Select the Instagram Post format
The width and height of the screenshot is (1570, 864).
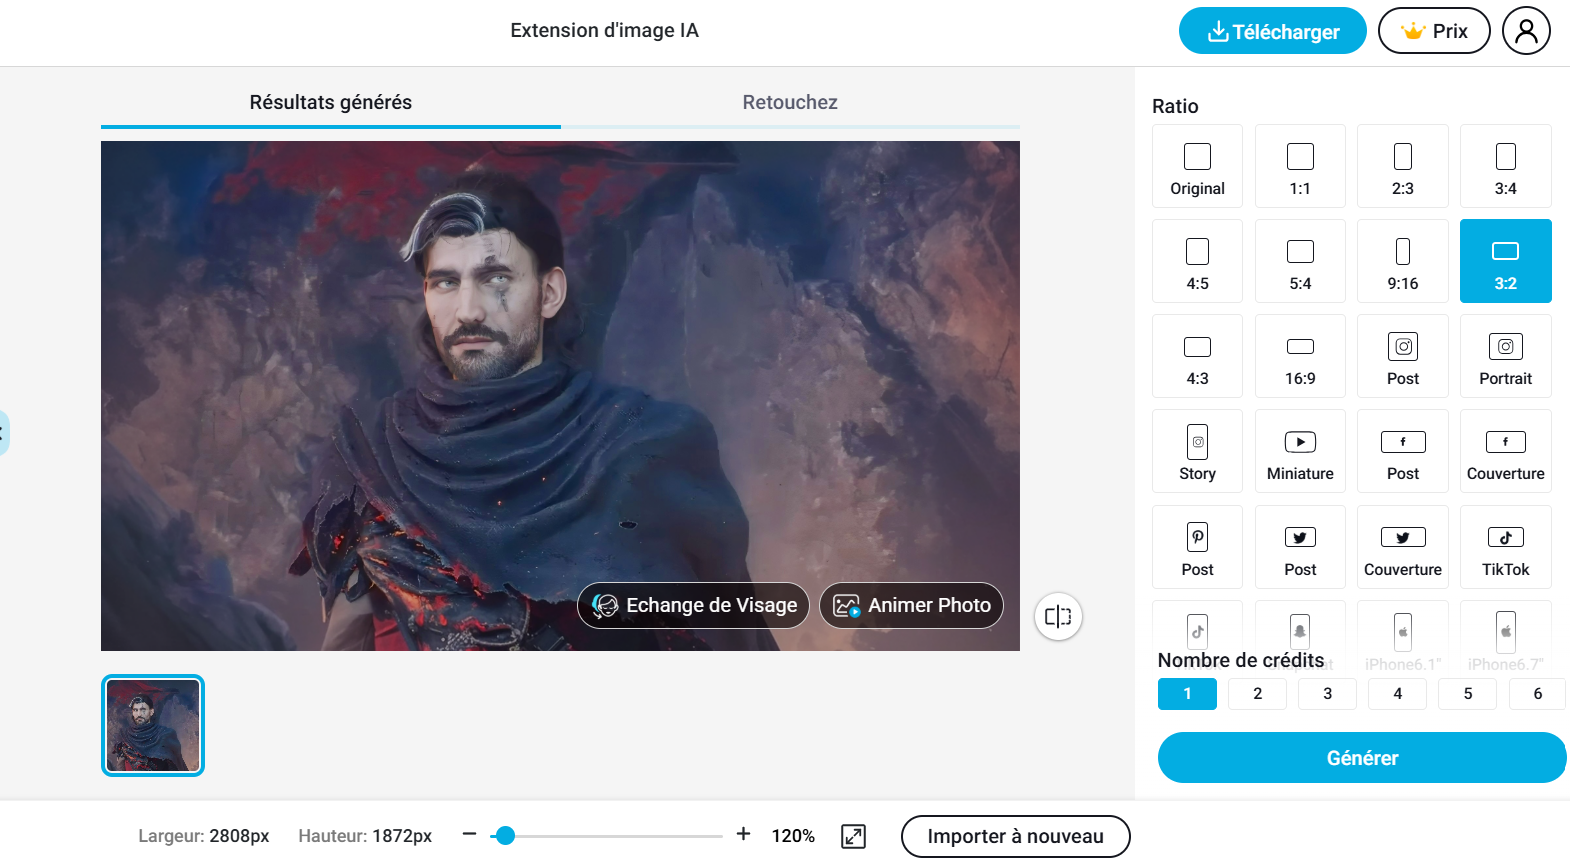pos(1403,356)
